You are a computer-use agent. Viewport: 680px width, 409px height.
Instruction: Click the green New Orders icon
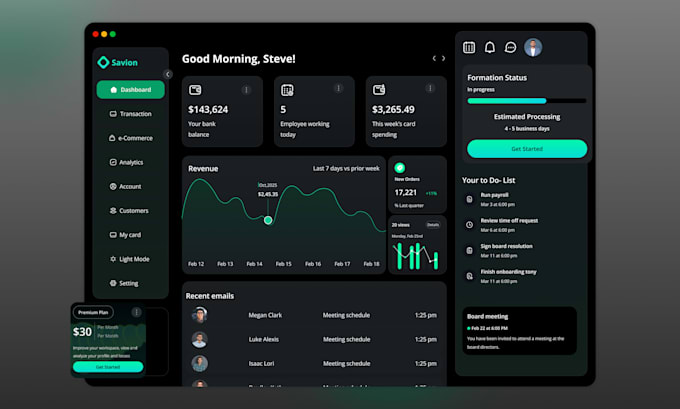point(399,167)
